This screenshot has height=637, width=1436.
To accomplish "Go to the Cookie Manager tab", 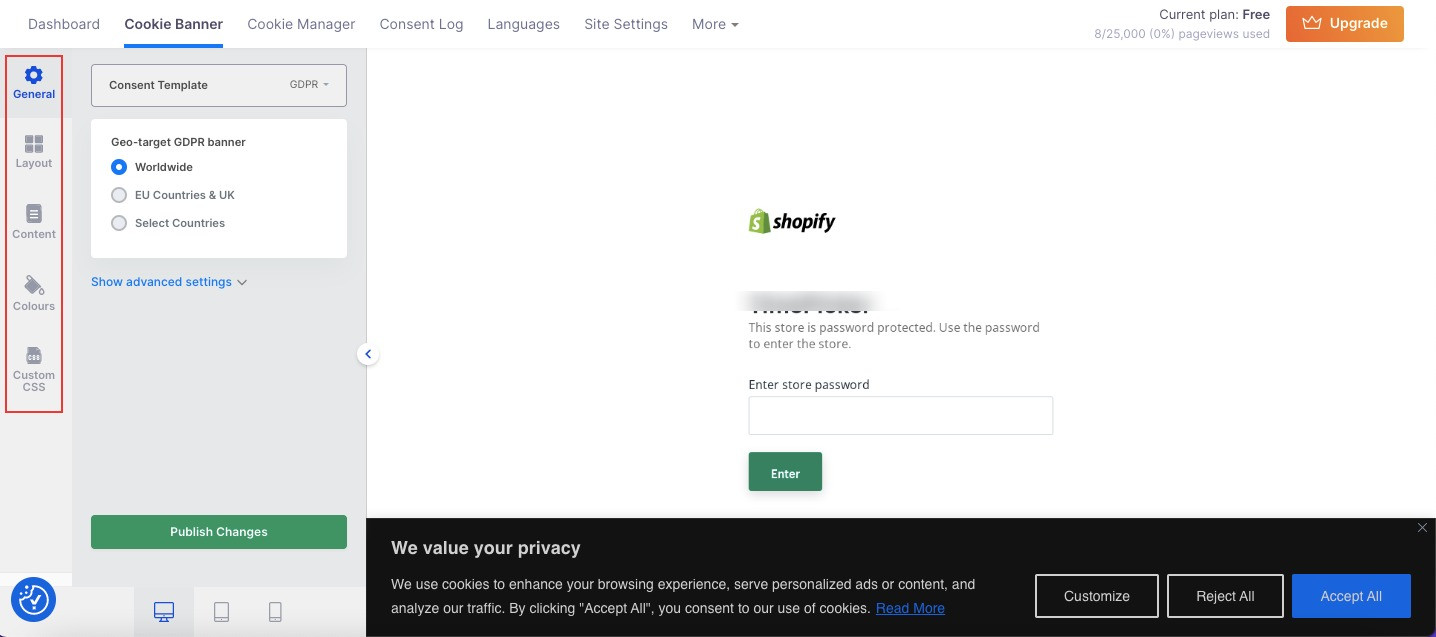I will click(x=301, y=24).
